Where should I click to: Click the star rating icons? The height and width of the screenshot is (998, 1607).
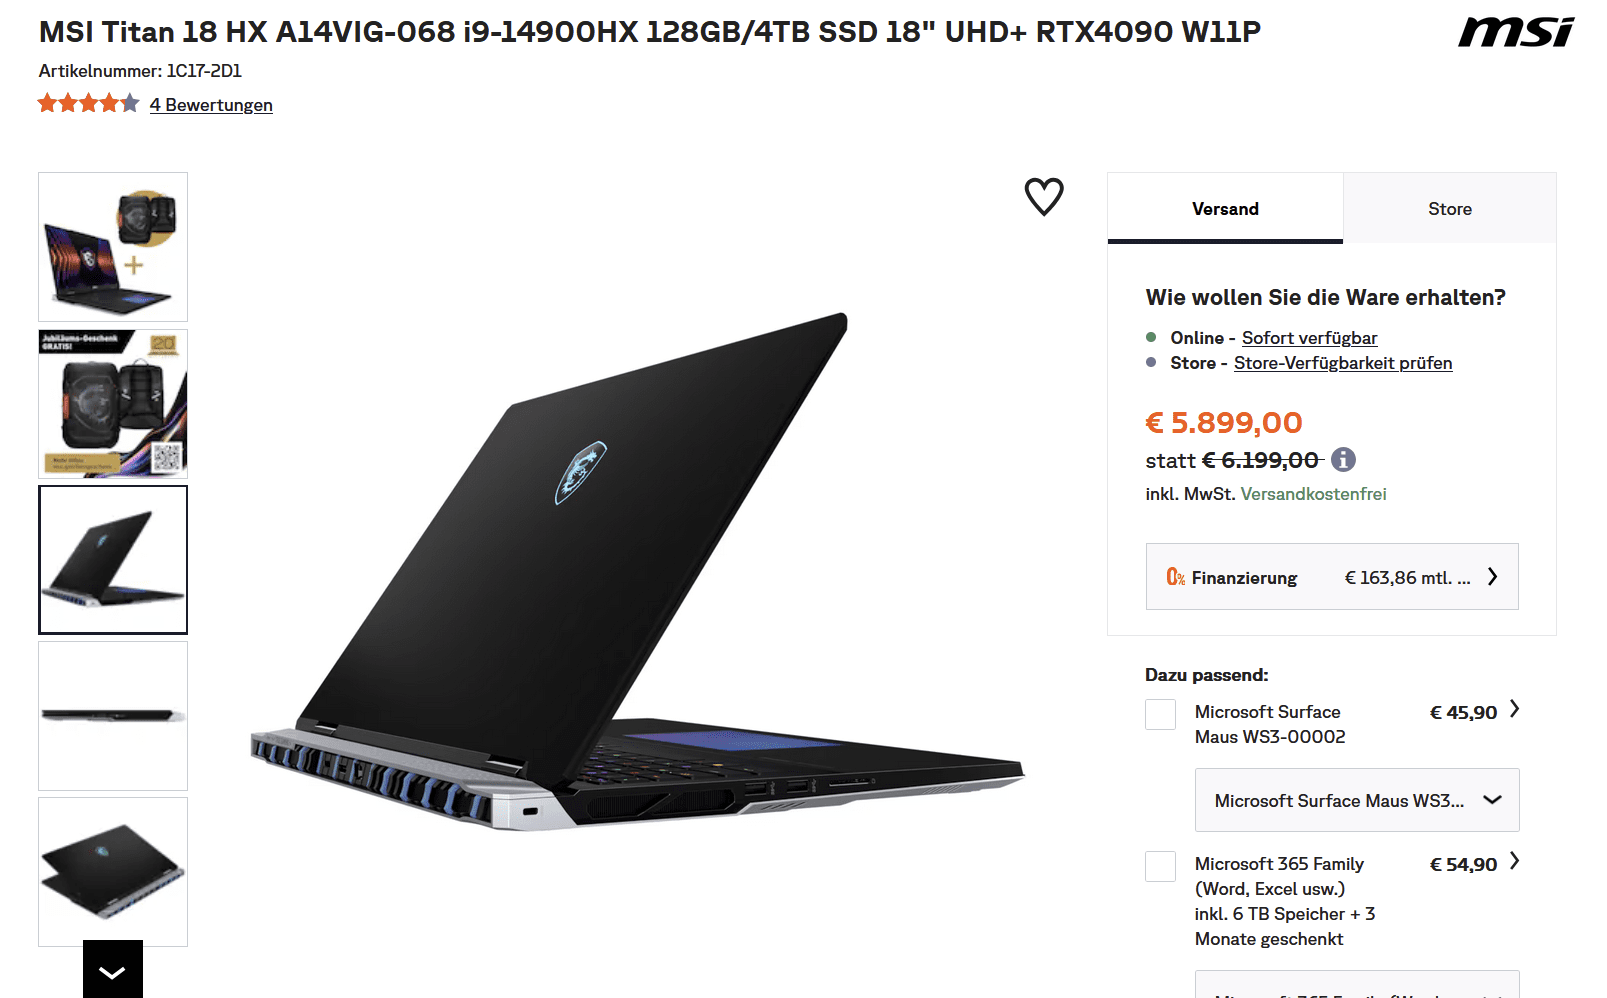coord(88,103)
